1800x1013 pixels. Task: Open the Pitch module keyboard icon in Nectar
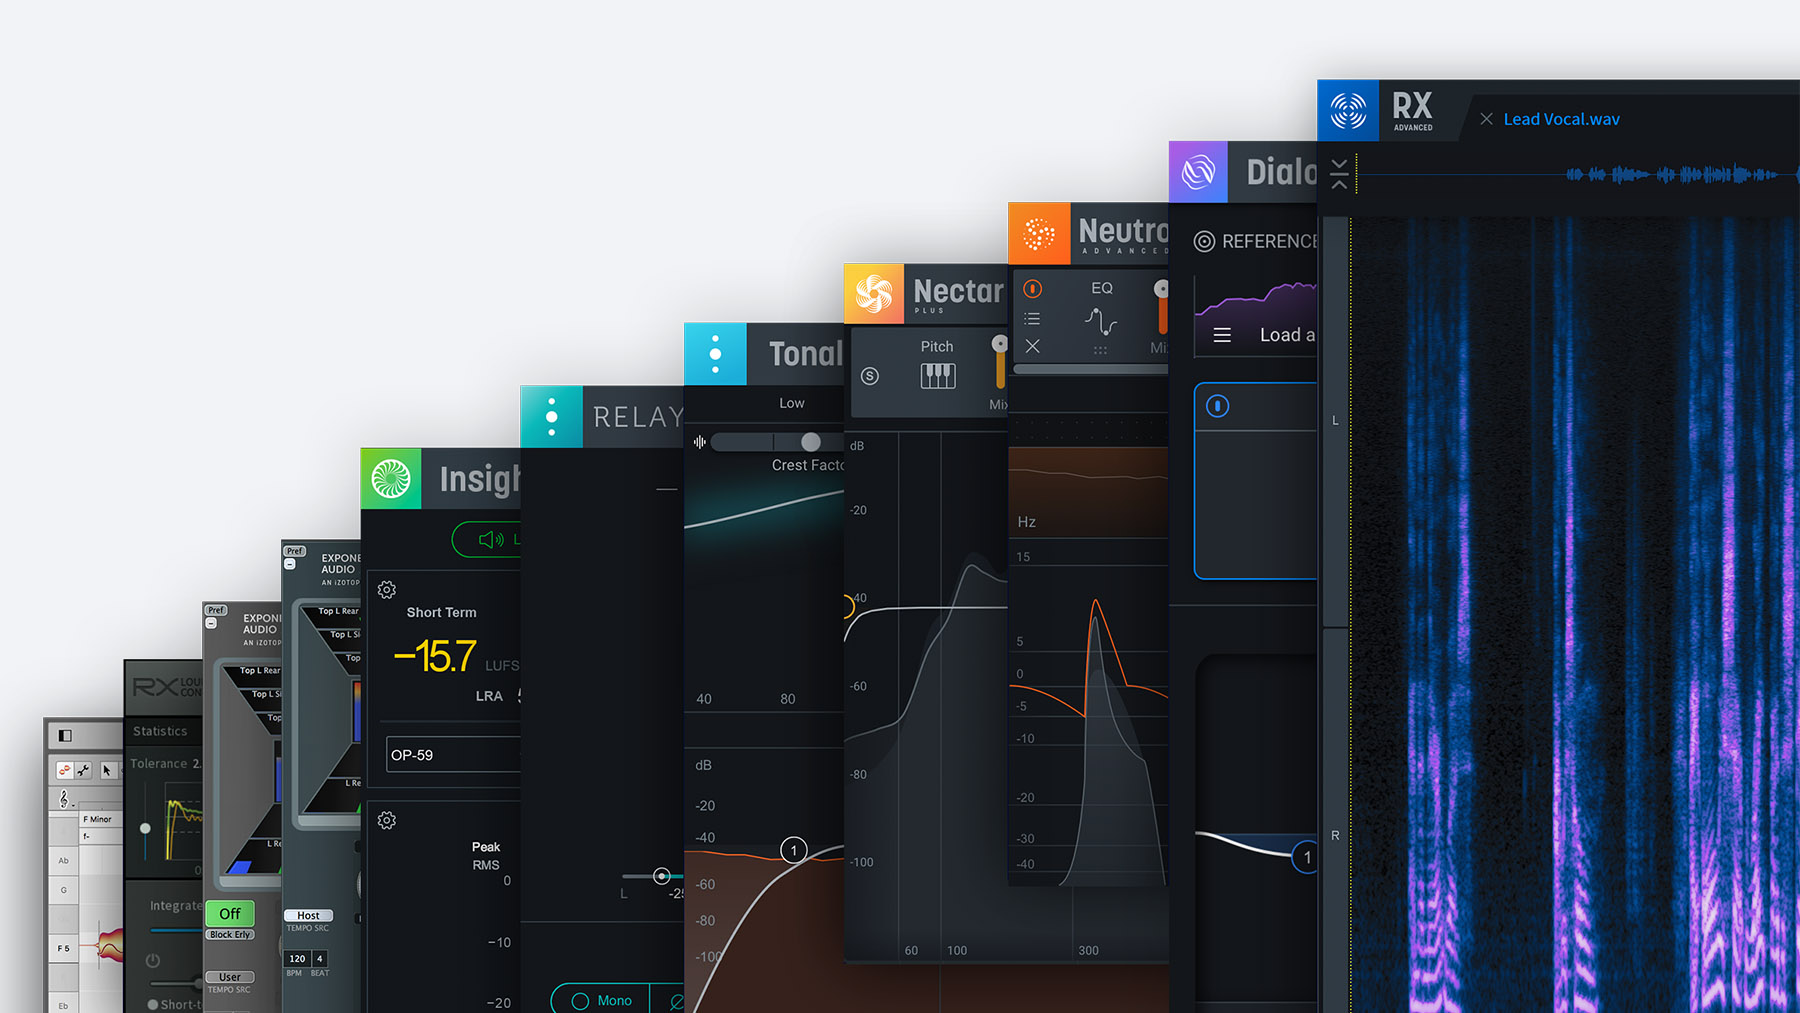937,376
